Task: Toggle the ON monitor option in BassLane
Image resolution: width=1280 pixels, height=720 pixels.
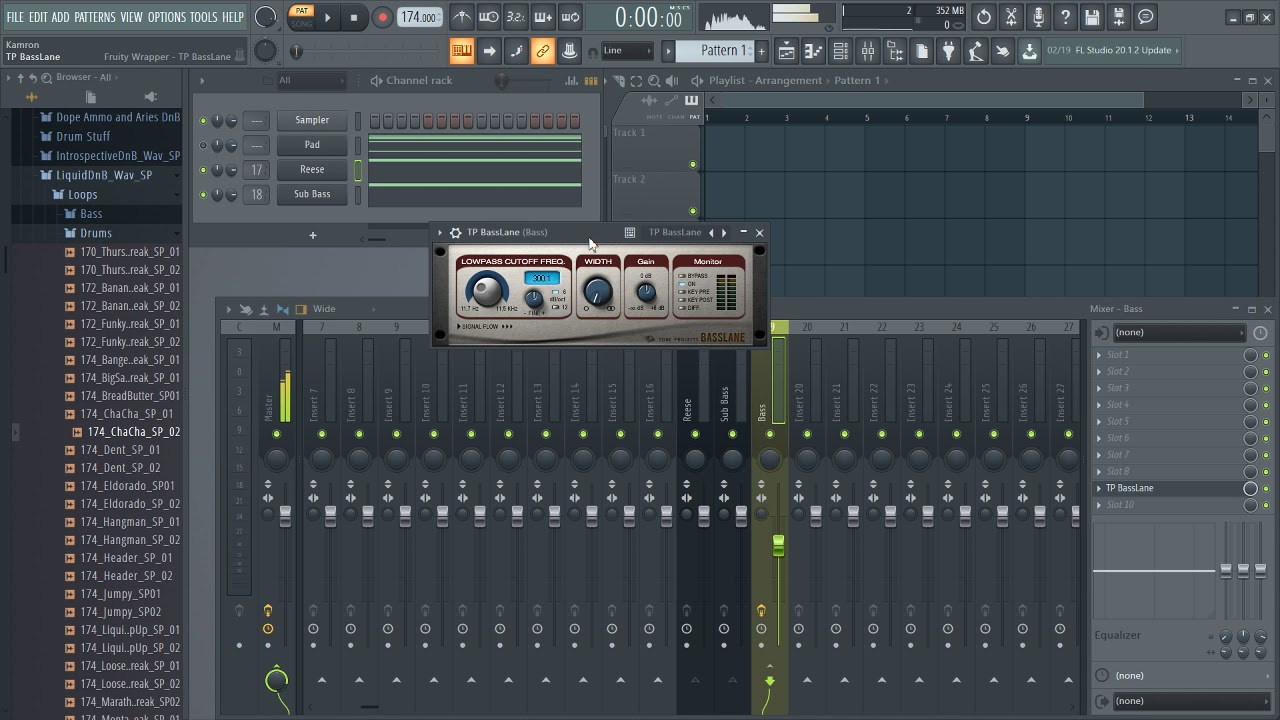Action: coord(682,284)
